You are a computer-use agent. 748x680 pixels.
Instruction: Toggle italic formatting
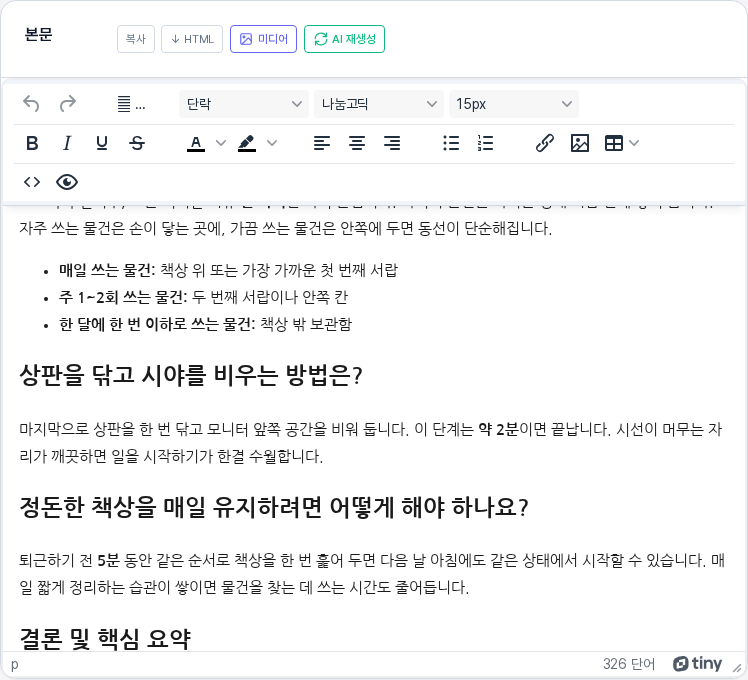click(x=67, y=143)
